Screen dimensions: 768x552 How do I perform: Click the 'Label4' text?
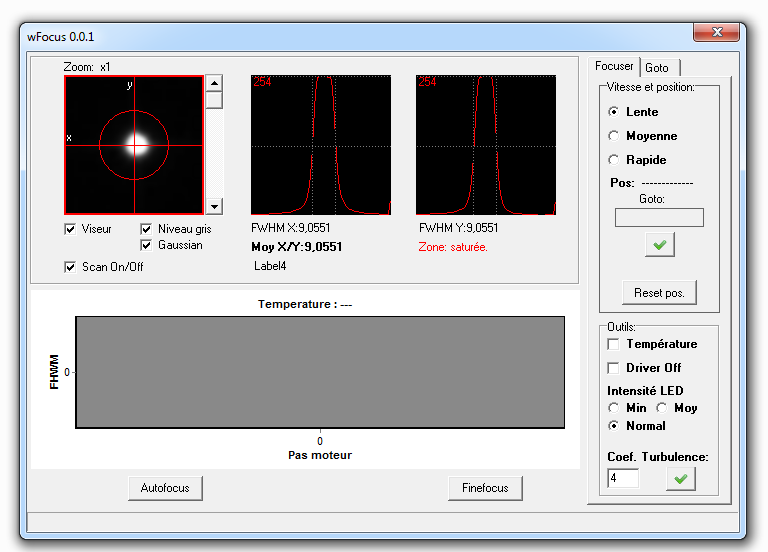[x=270, y=266]
